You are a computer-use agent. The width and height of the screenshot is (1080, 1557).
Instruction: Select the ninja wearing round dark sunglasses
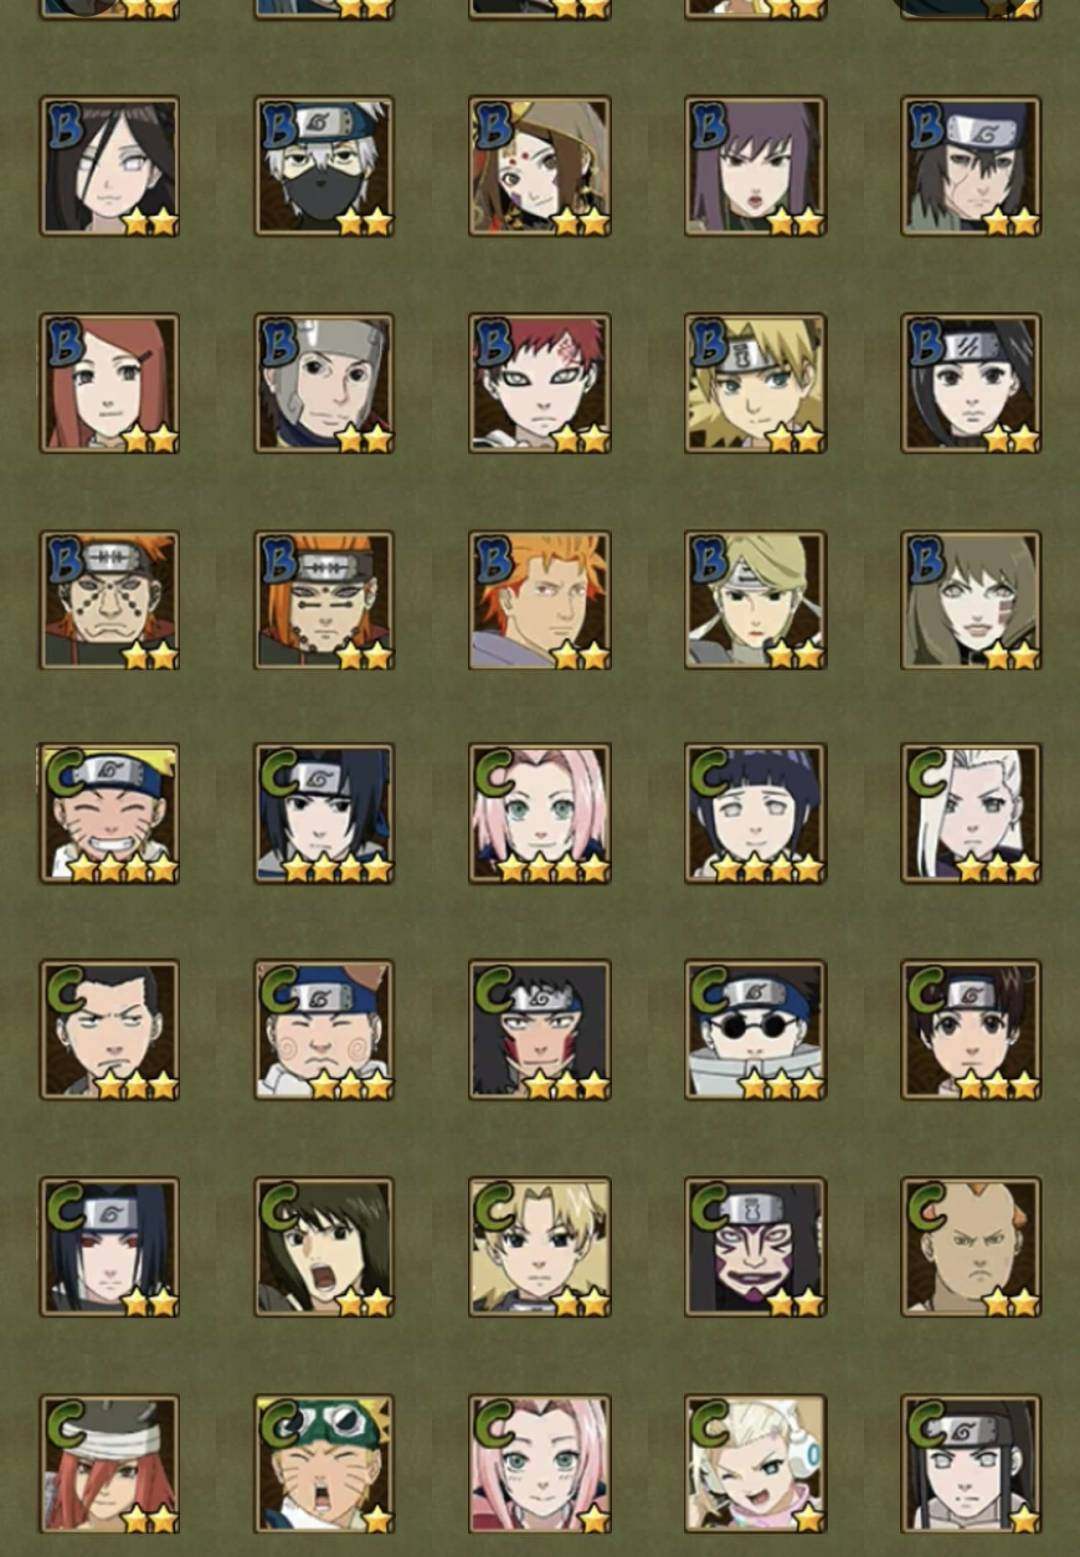(x=755, y=1030)
